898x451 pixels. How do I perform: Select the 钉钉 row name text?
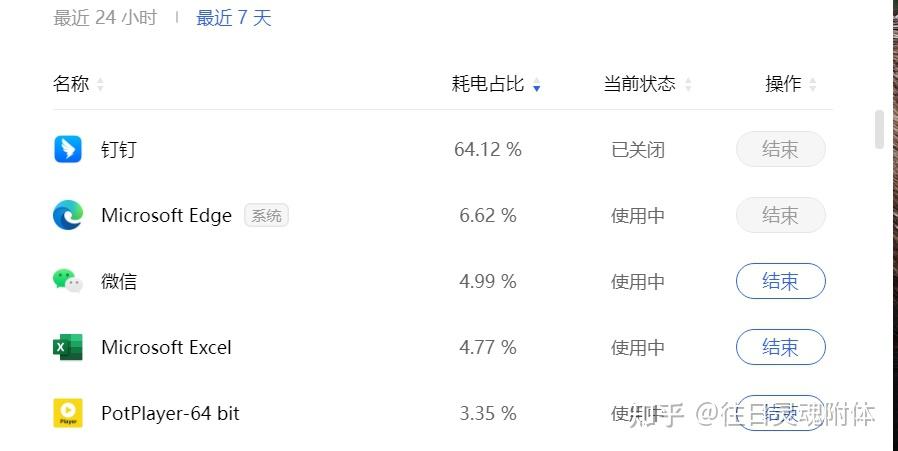click(x=119, y=150)
